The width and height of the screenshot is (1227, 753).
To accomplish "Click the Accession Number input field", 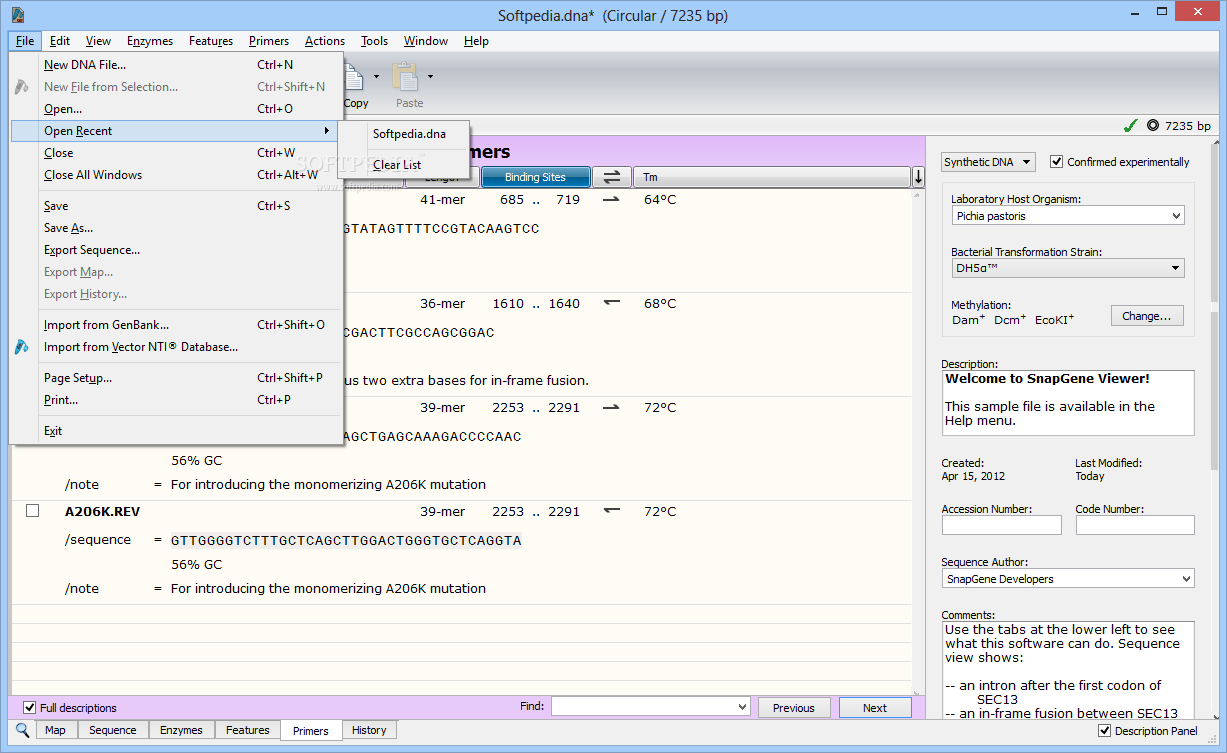I will (x=1001, y=525).
